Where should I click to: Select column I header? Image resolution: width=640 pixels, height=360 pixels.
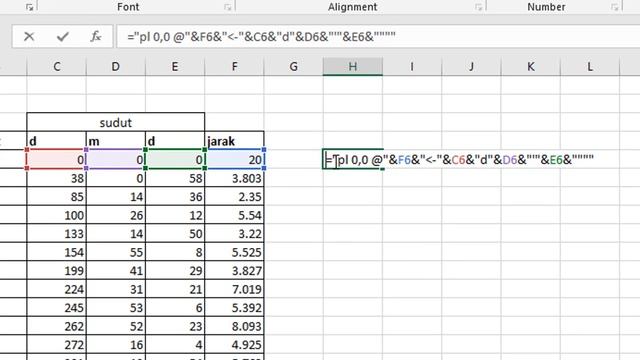click(x=412, y=67)
